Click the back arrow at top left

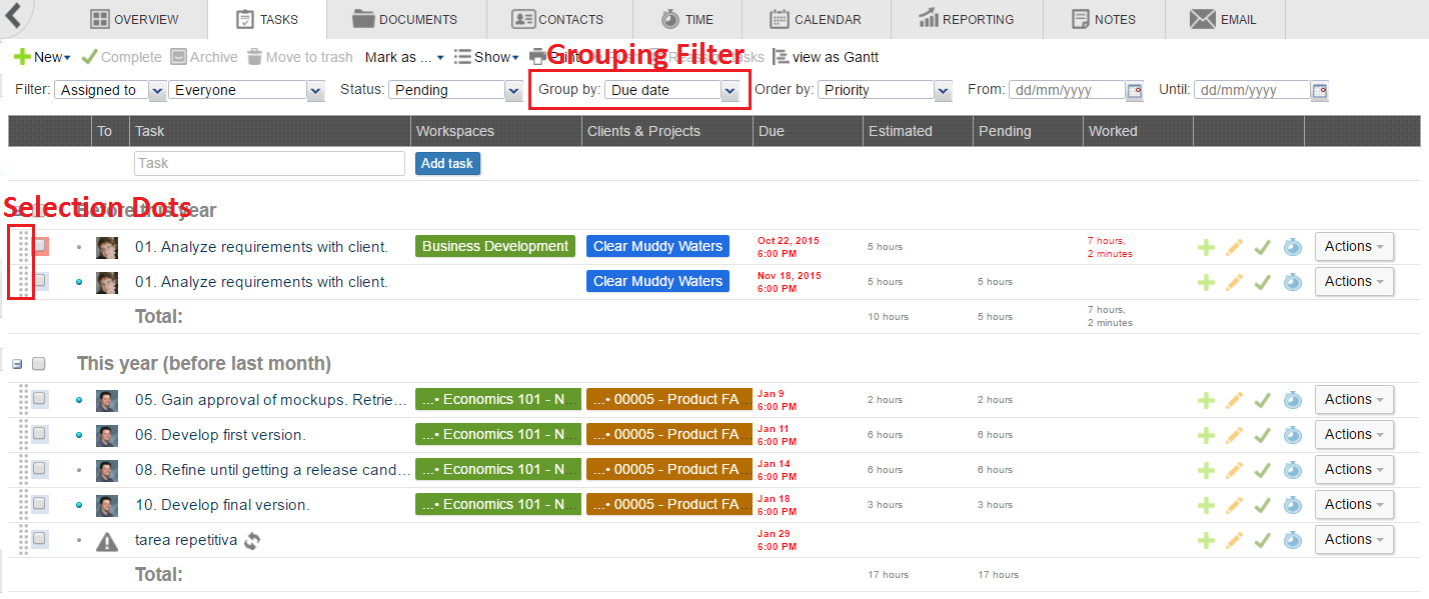(14, 17)
